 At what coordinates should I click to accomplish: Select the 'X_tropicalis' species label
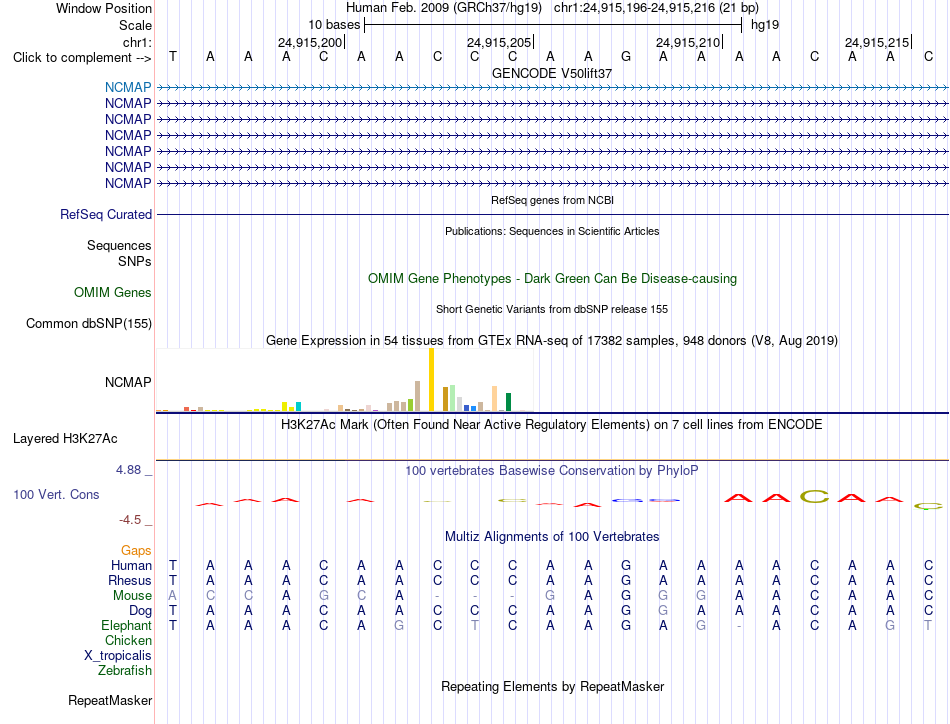118,656
